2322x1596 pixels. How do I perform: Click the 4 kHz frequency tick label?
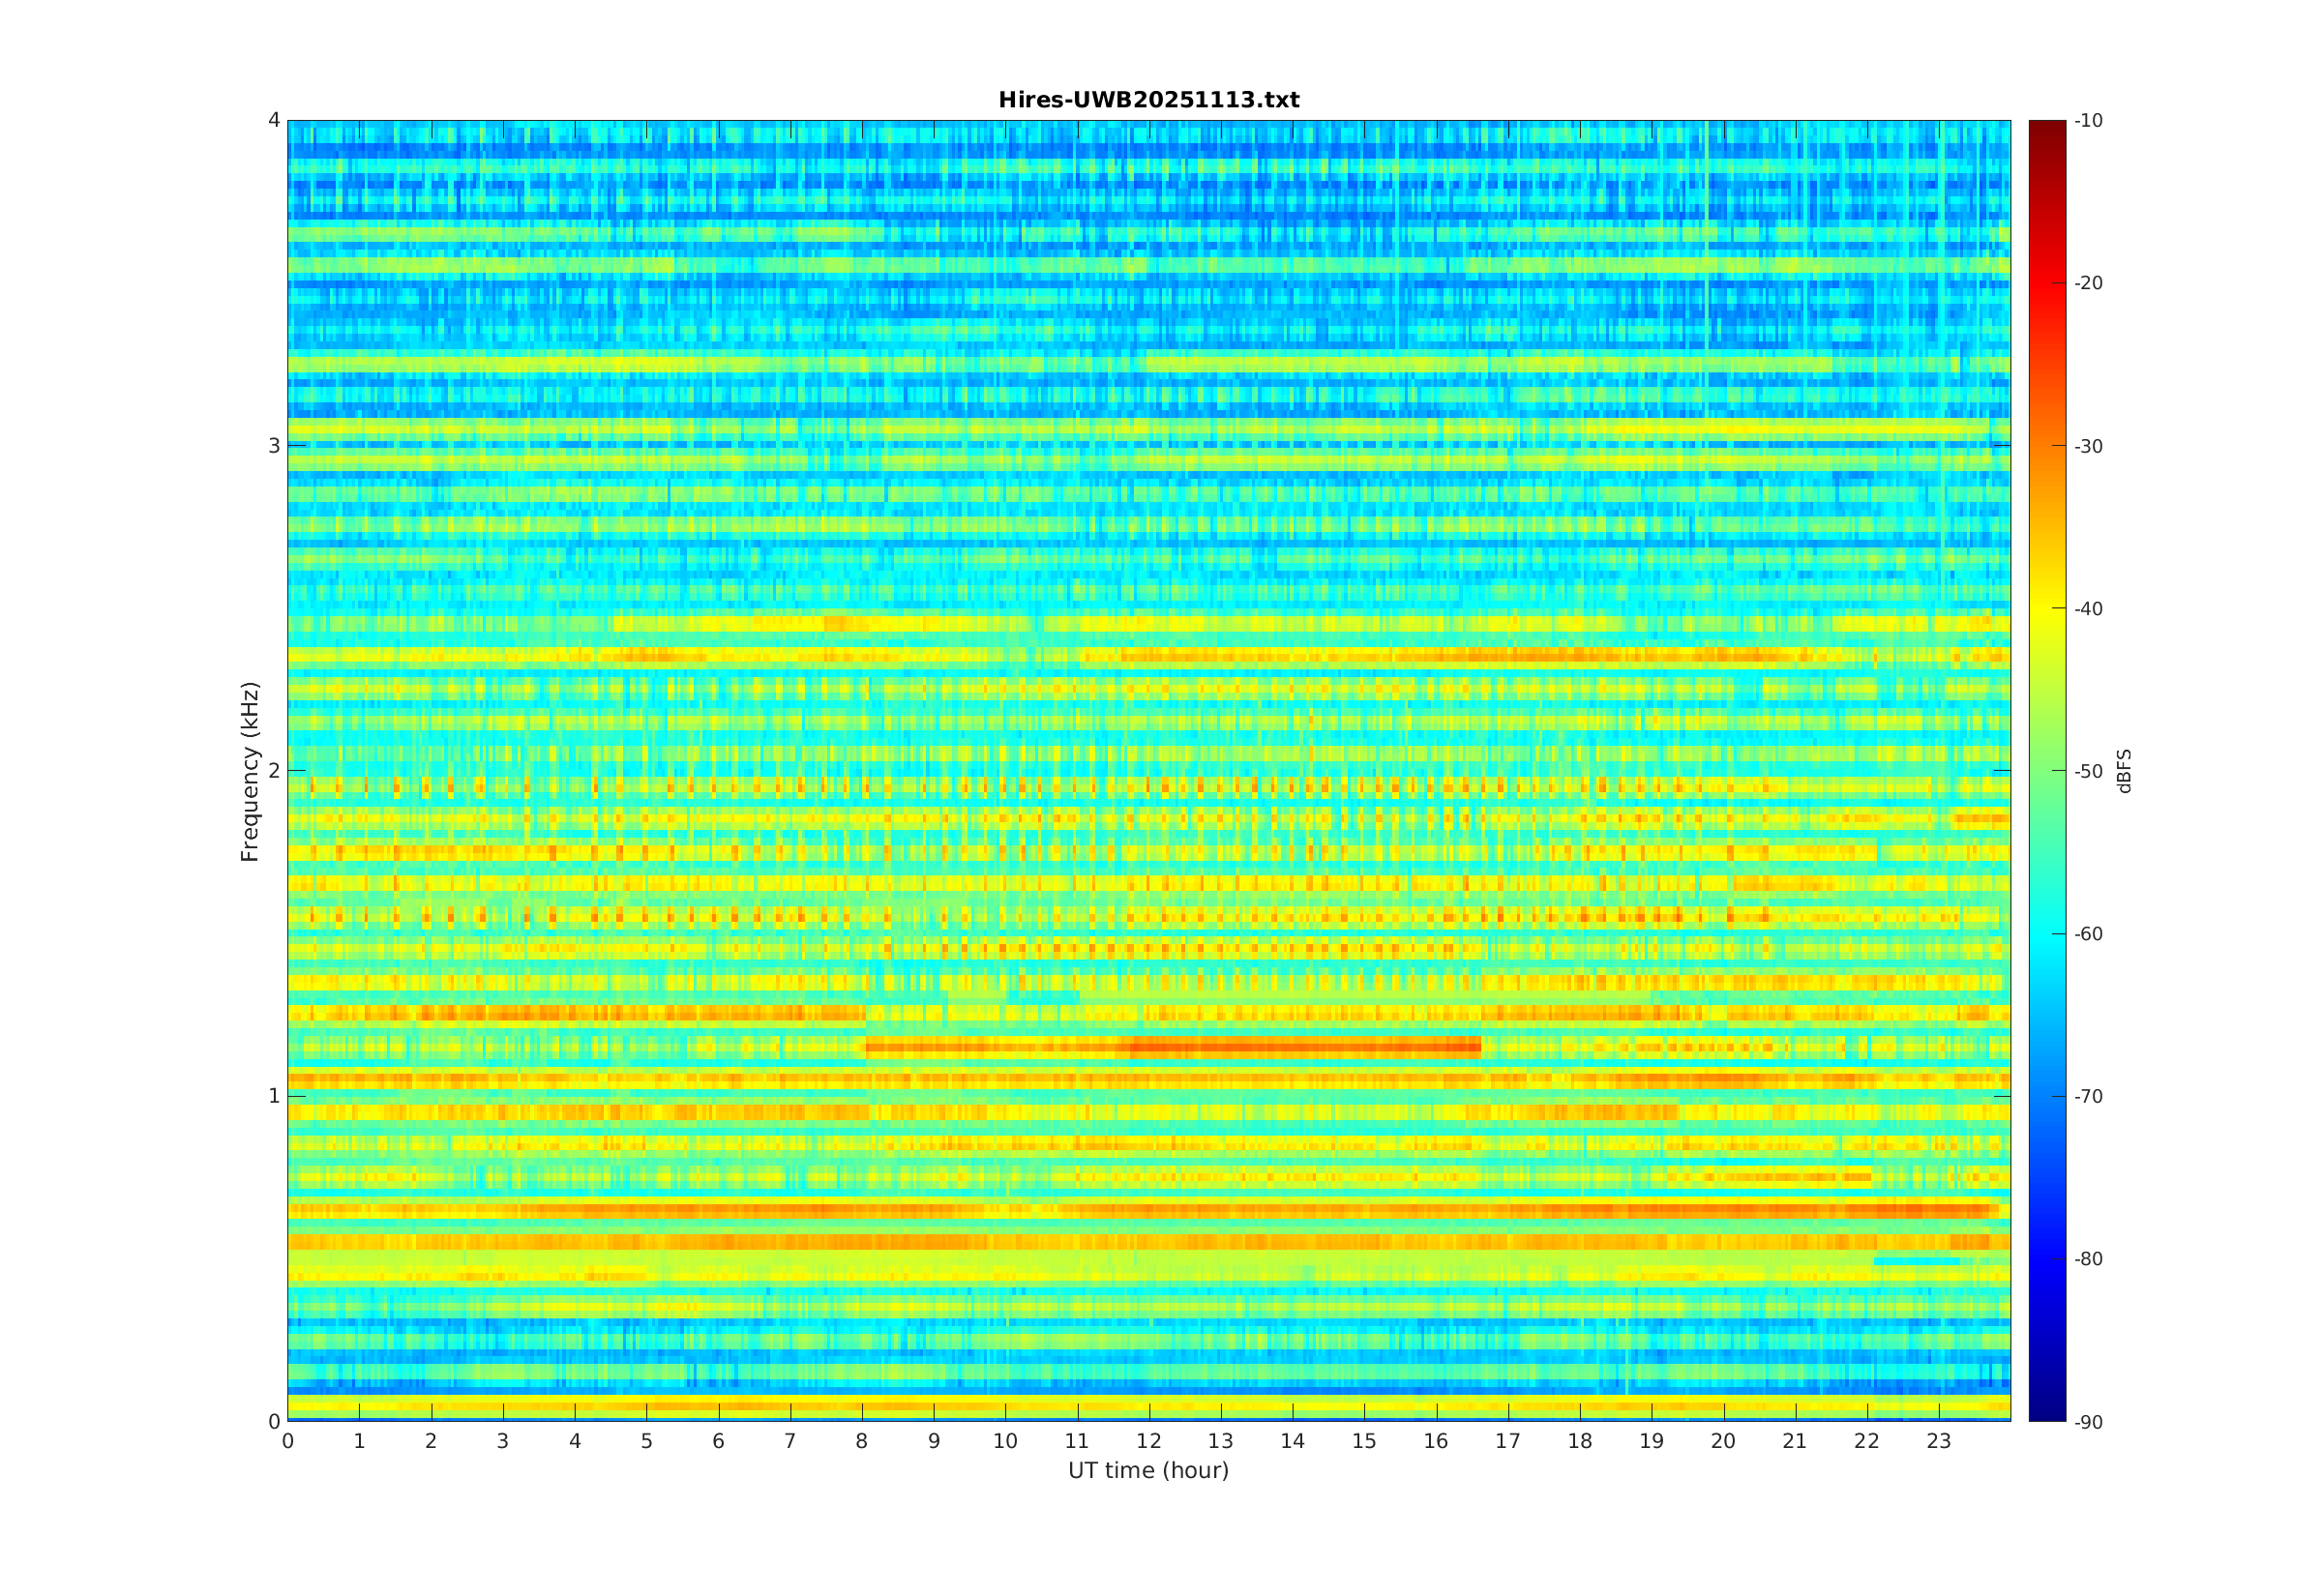click(x=274, y=120)
